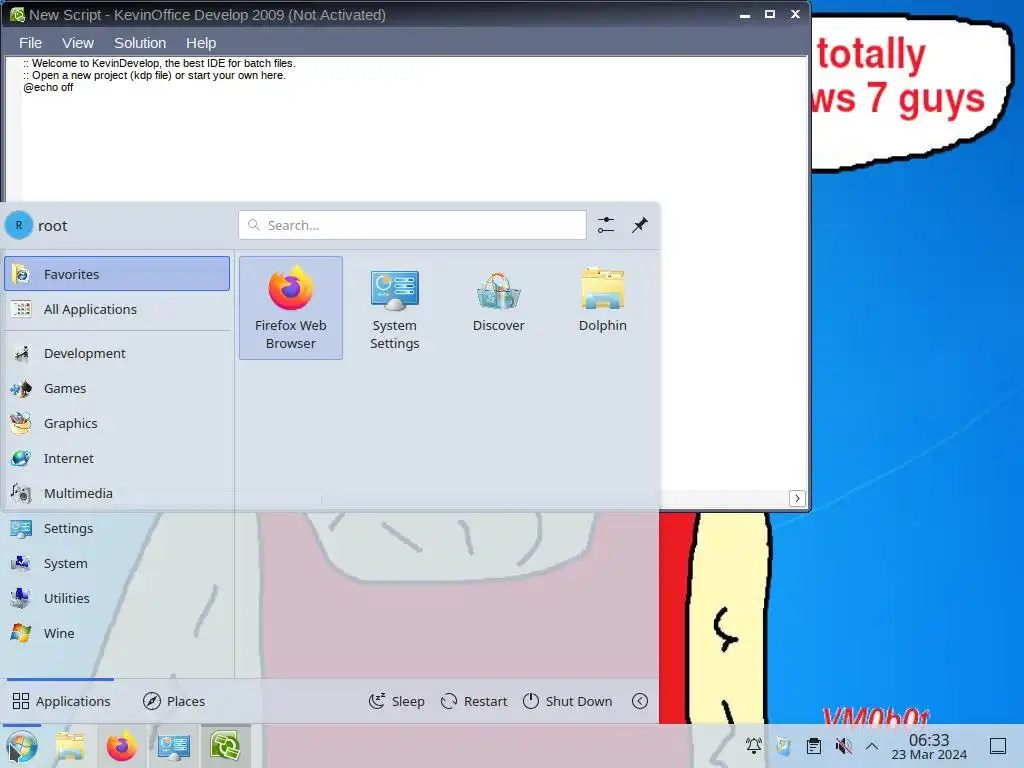Open launcher configuration sliders icon
The width and height of the screenshot is (1024, 768).
(x=606, y=225)
